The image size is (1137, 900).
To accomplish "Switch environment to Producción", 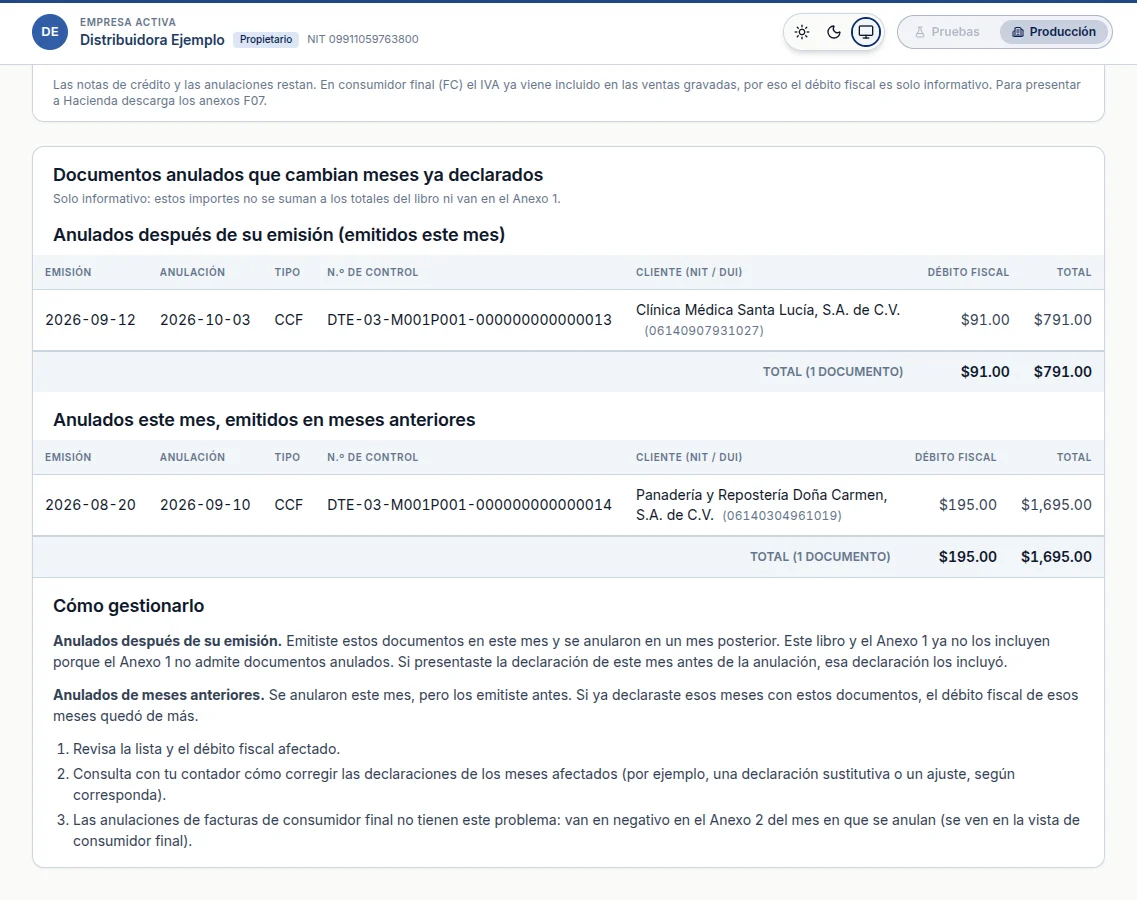I will pos(1054,32).
